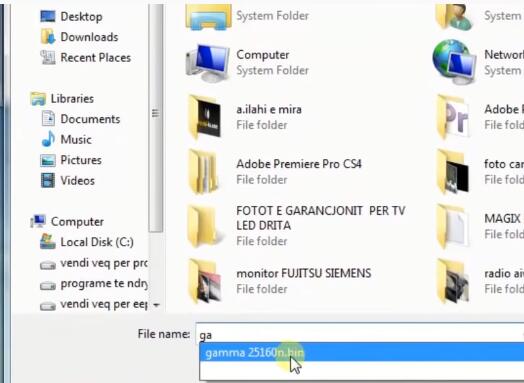
Task: Select 'monitor FUJITSU SIEMENS' folder name
Action: pos(303,273)
